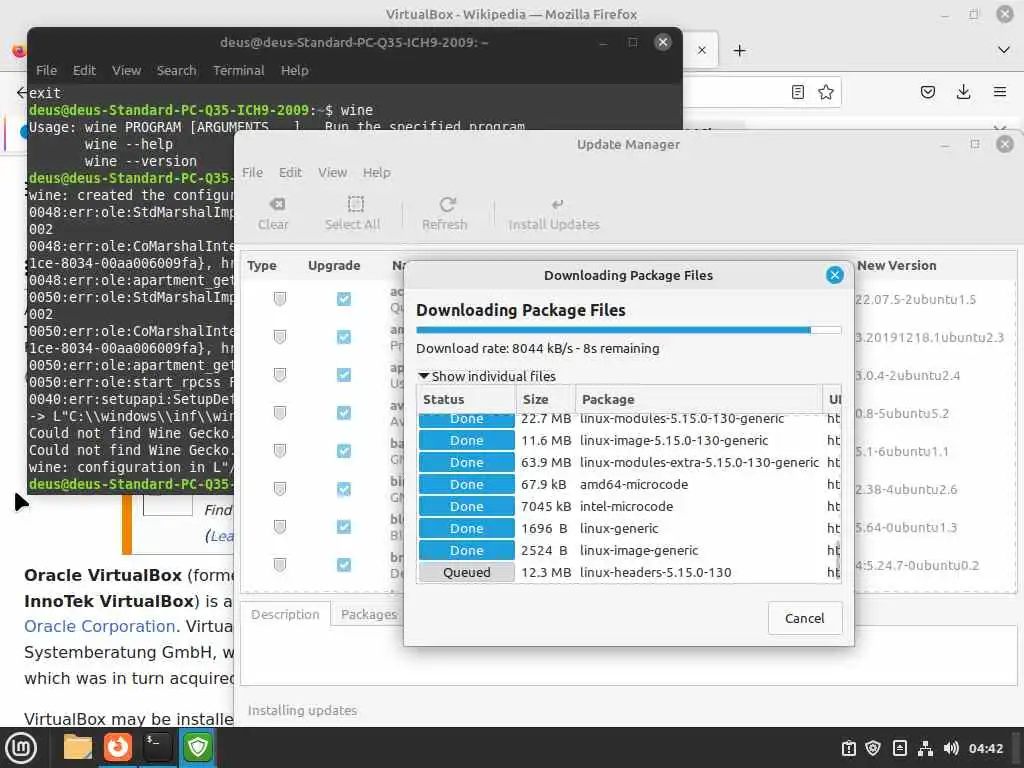Uncheck upgrade box for 3.0.4-2ubuntu2.4 row
Screen dimensions: 1024x768
pyautogui.click(x=344, y=375)
